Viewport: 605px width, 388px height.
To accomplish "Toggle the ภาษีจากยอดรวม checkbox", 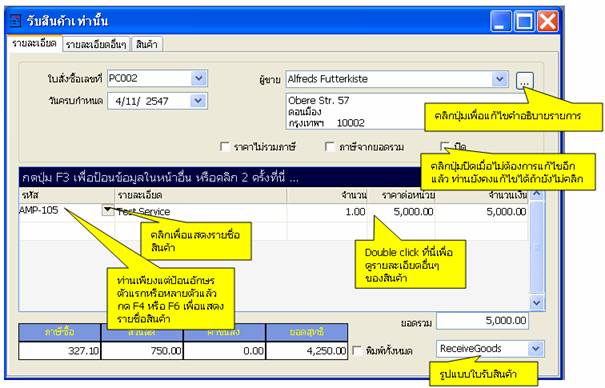I will coord(330,147).
